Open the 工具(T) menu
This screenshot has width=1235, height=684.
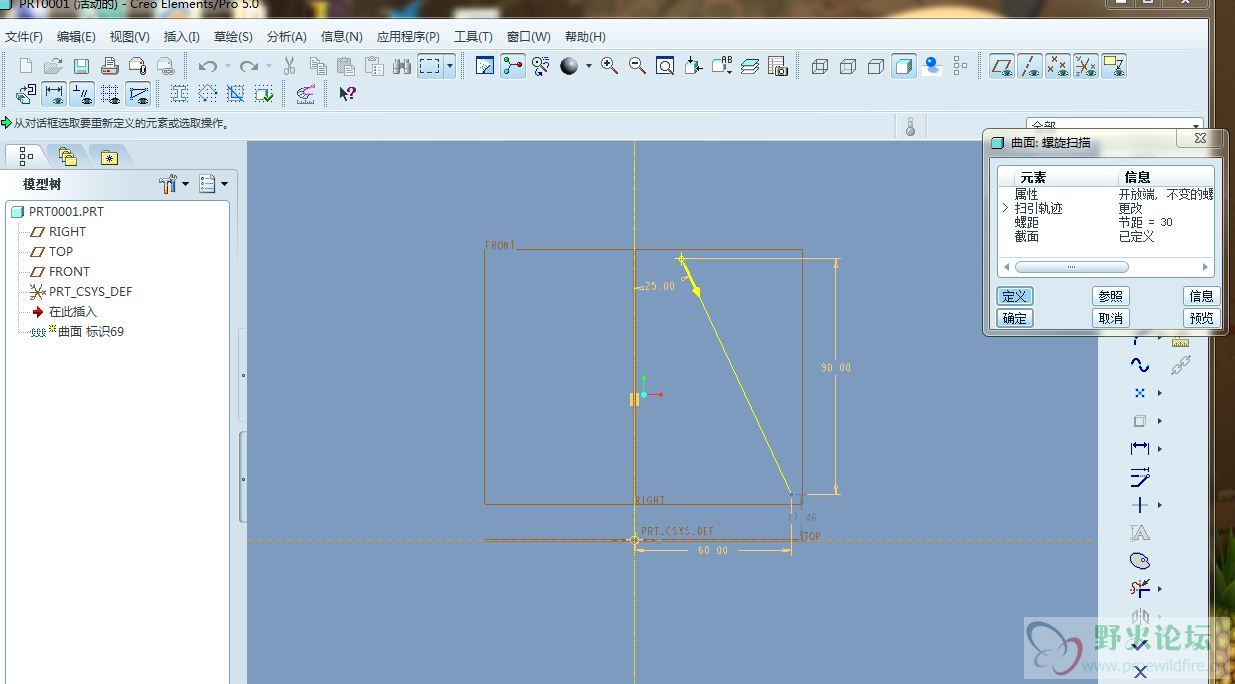click(473, 37)
